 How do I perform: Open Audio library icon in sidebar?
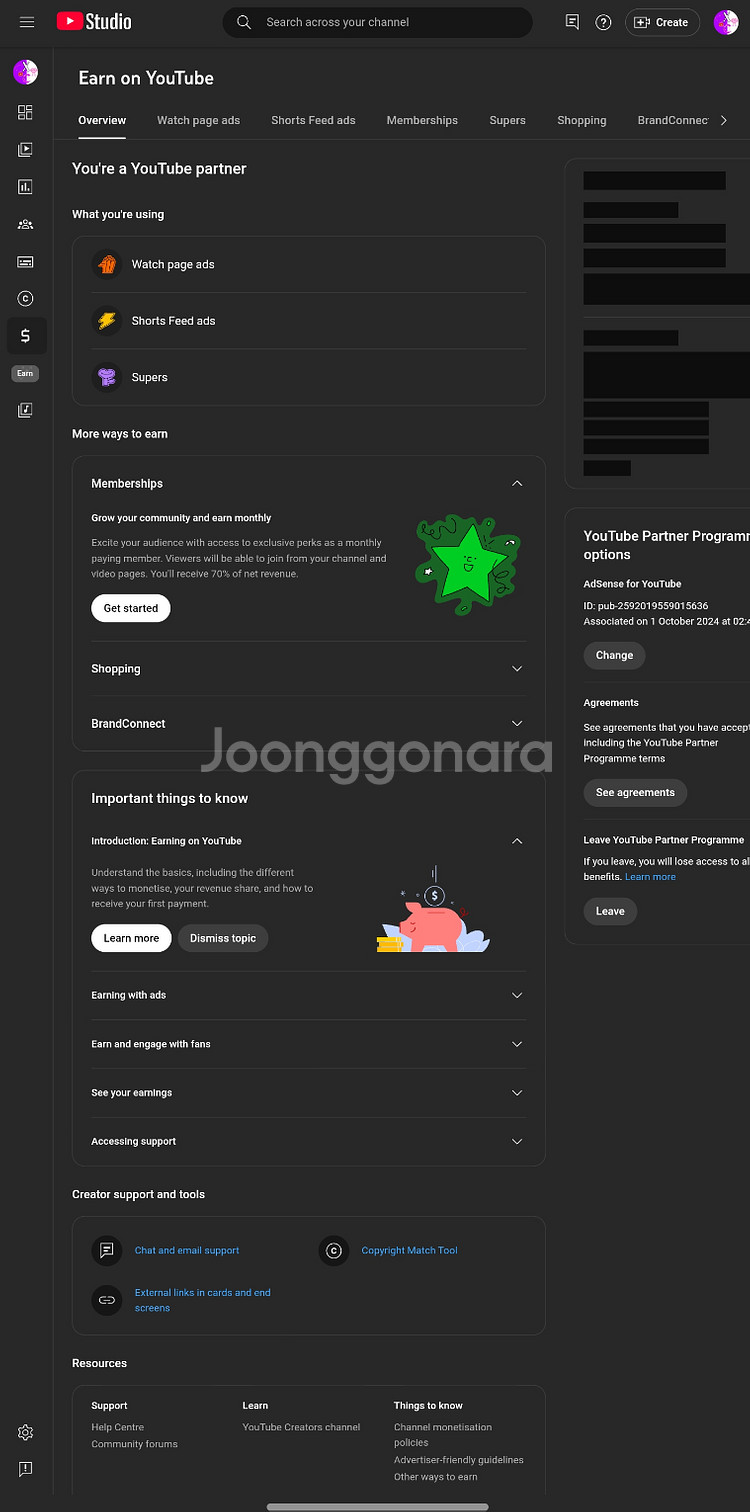[25, 410]
